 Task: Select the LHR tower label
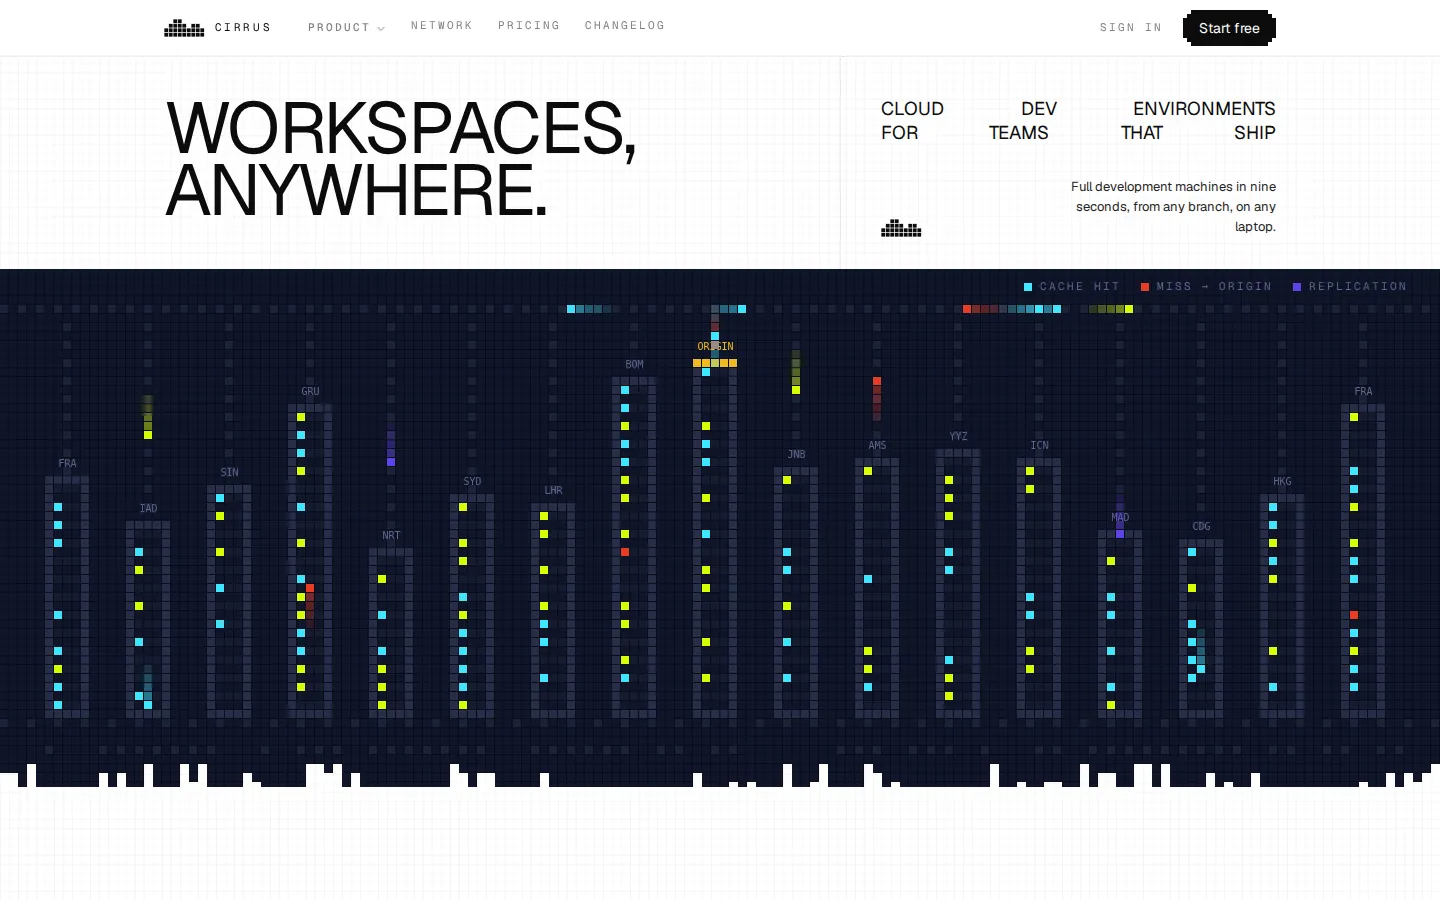553,491
